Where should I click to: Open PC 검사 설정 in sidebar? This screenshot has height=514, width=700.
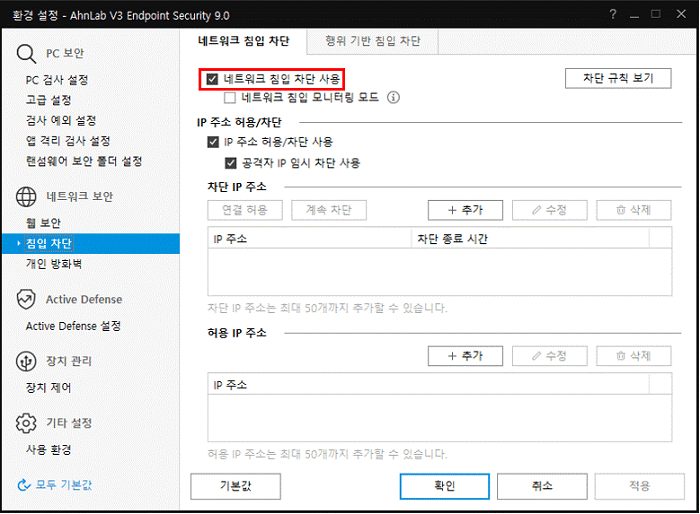[x=57, y=80]
